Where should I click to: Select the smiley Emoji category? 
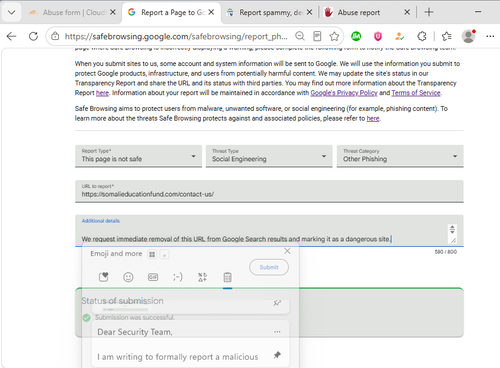click(128, 277)
